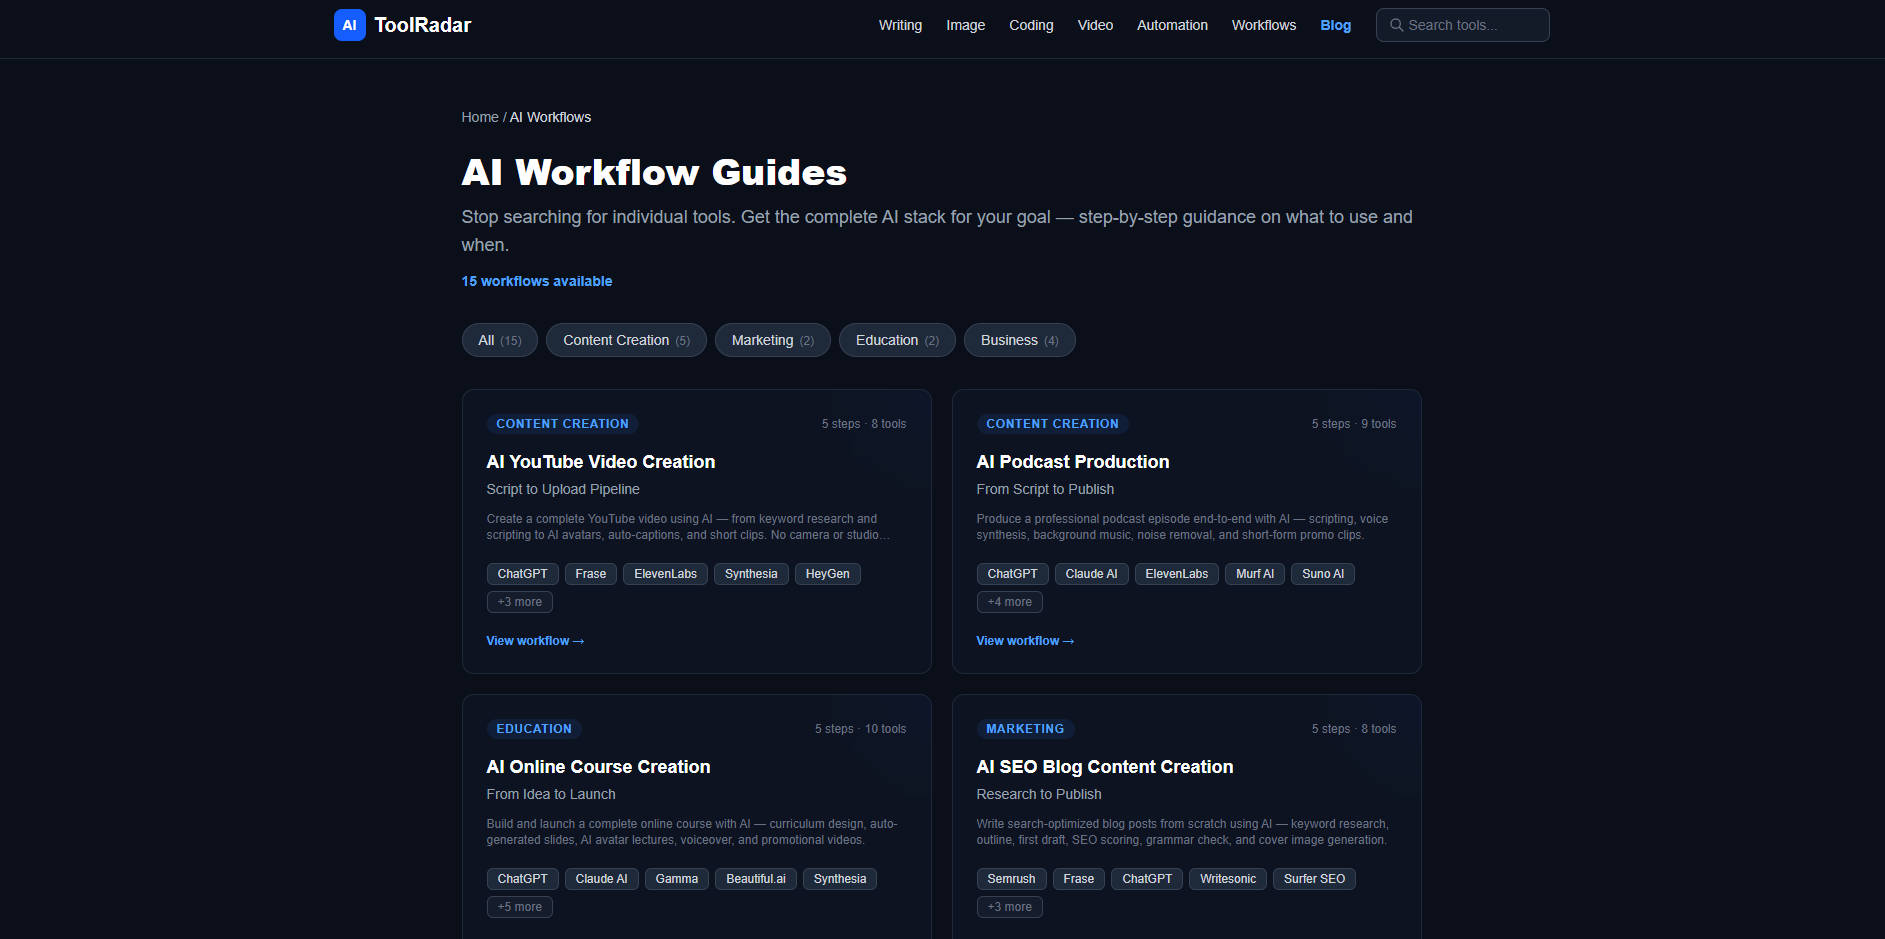Filter by Marketing (2)
Viewport: 1885px width, 939px height.
(772, 340)
